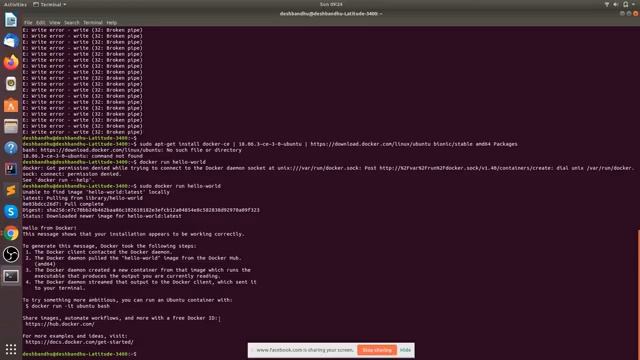Image resolution: width=640 pixels, height=360 pixels.
Task: Open Skype from the dock
Action: (11, 212)
